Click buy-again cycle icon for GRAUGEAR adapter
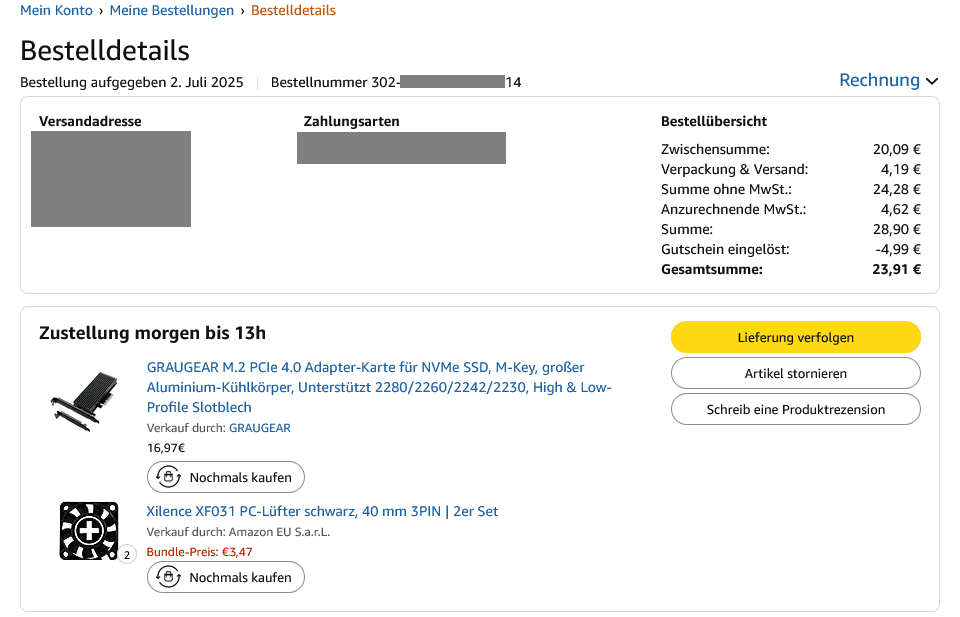960x617 pixels. pos(169,477)
